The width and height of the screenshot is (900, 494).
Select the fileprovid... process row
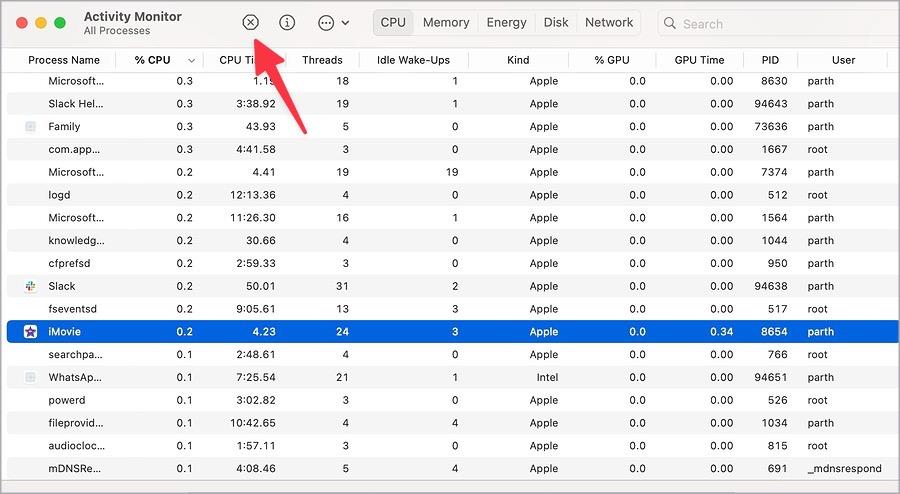pos(453,423)
